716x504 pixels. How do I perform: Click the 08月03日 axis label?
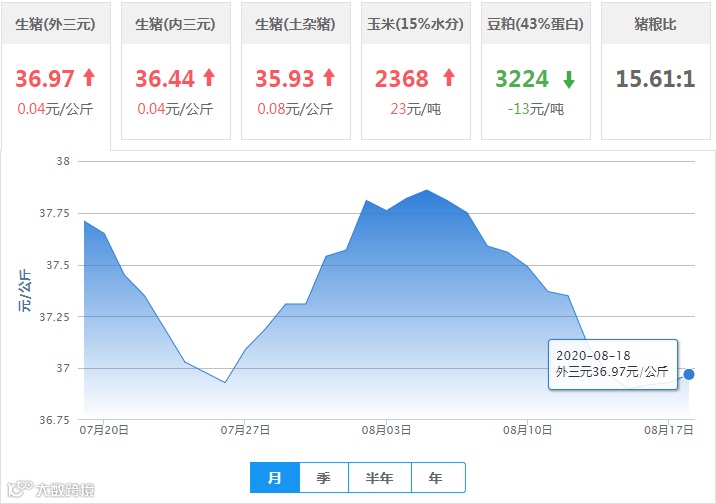pos(386,430)
